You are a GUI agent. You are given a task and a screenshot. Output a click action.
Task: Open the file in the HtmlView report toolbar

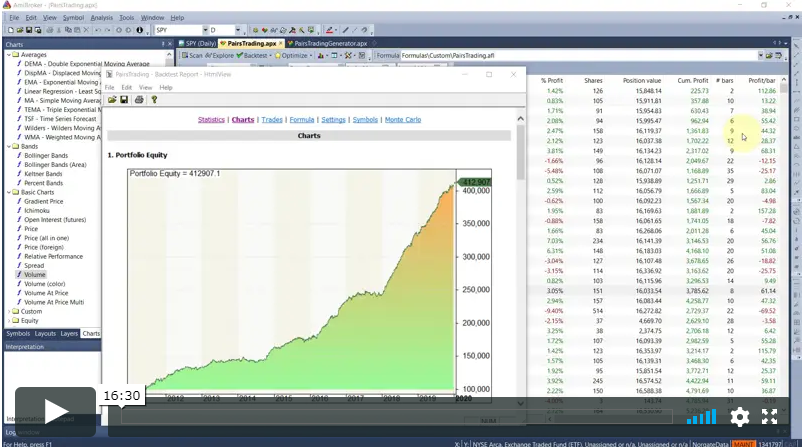(x=112, y=100)
